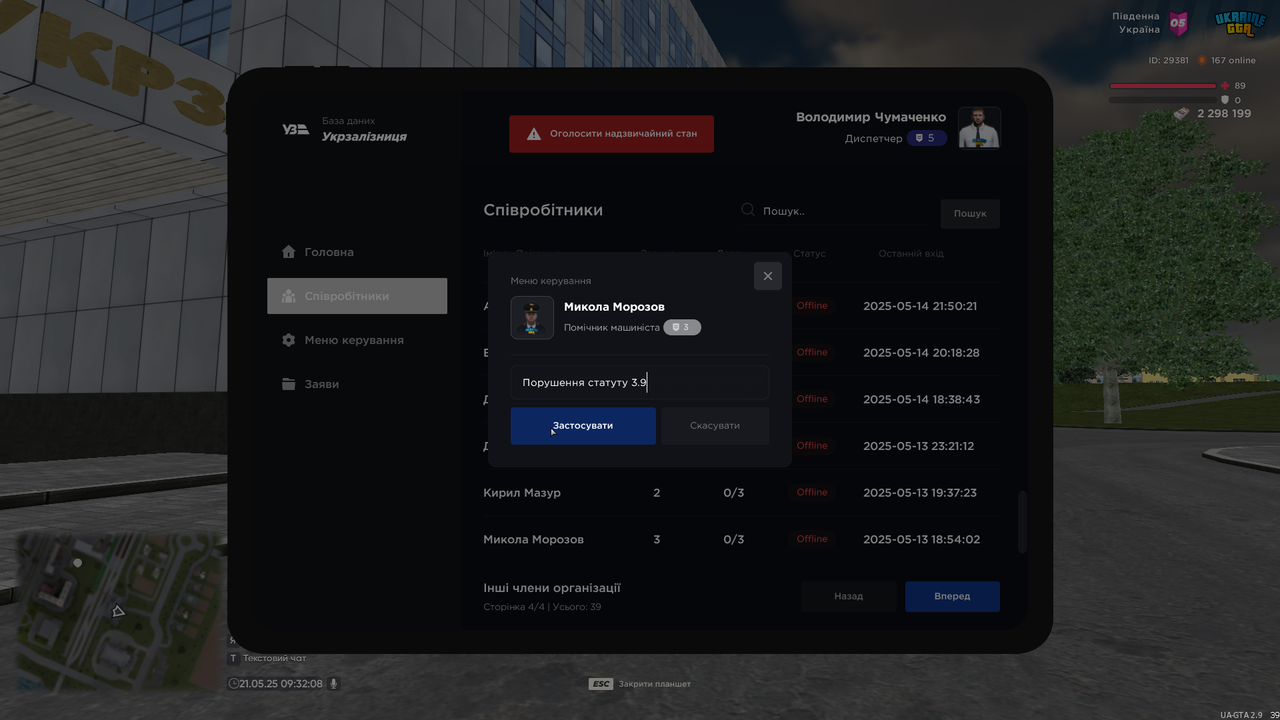This screenshot has height=720, width=1280.
Task: Focus the reason field 'Порушення статуту 3.9'
Action: click(x=640, y=382)
